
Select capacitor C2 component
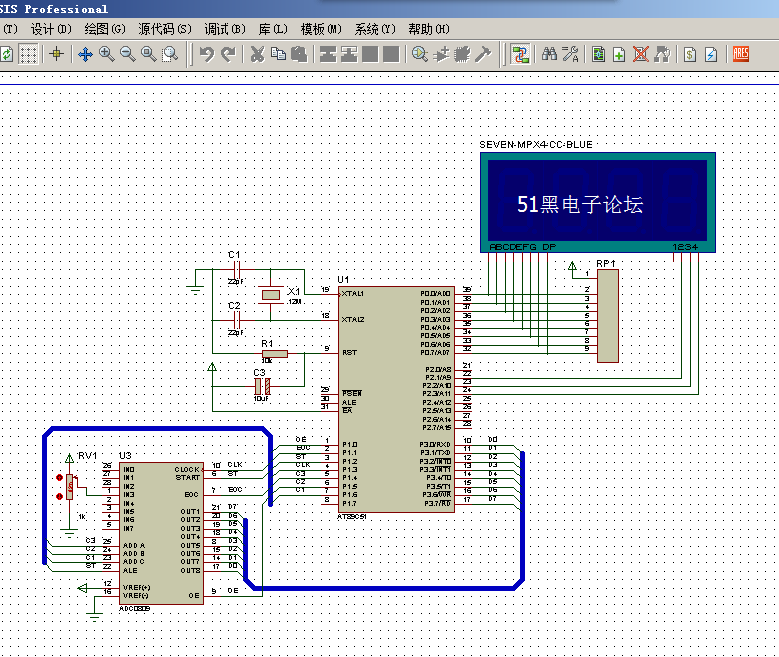[x=237, y=321]
